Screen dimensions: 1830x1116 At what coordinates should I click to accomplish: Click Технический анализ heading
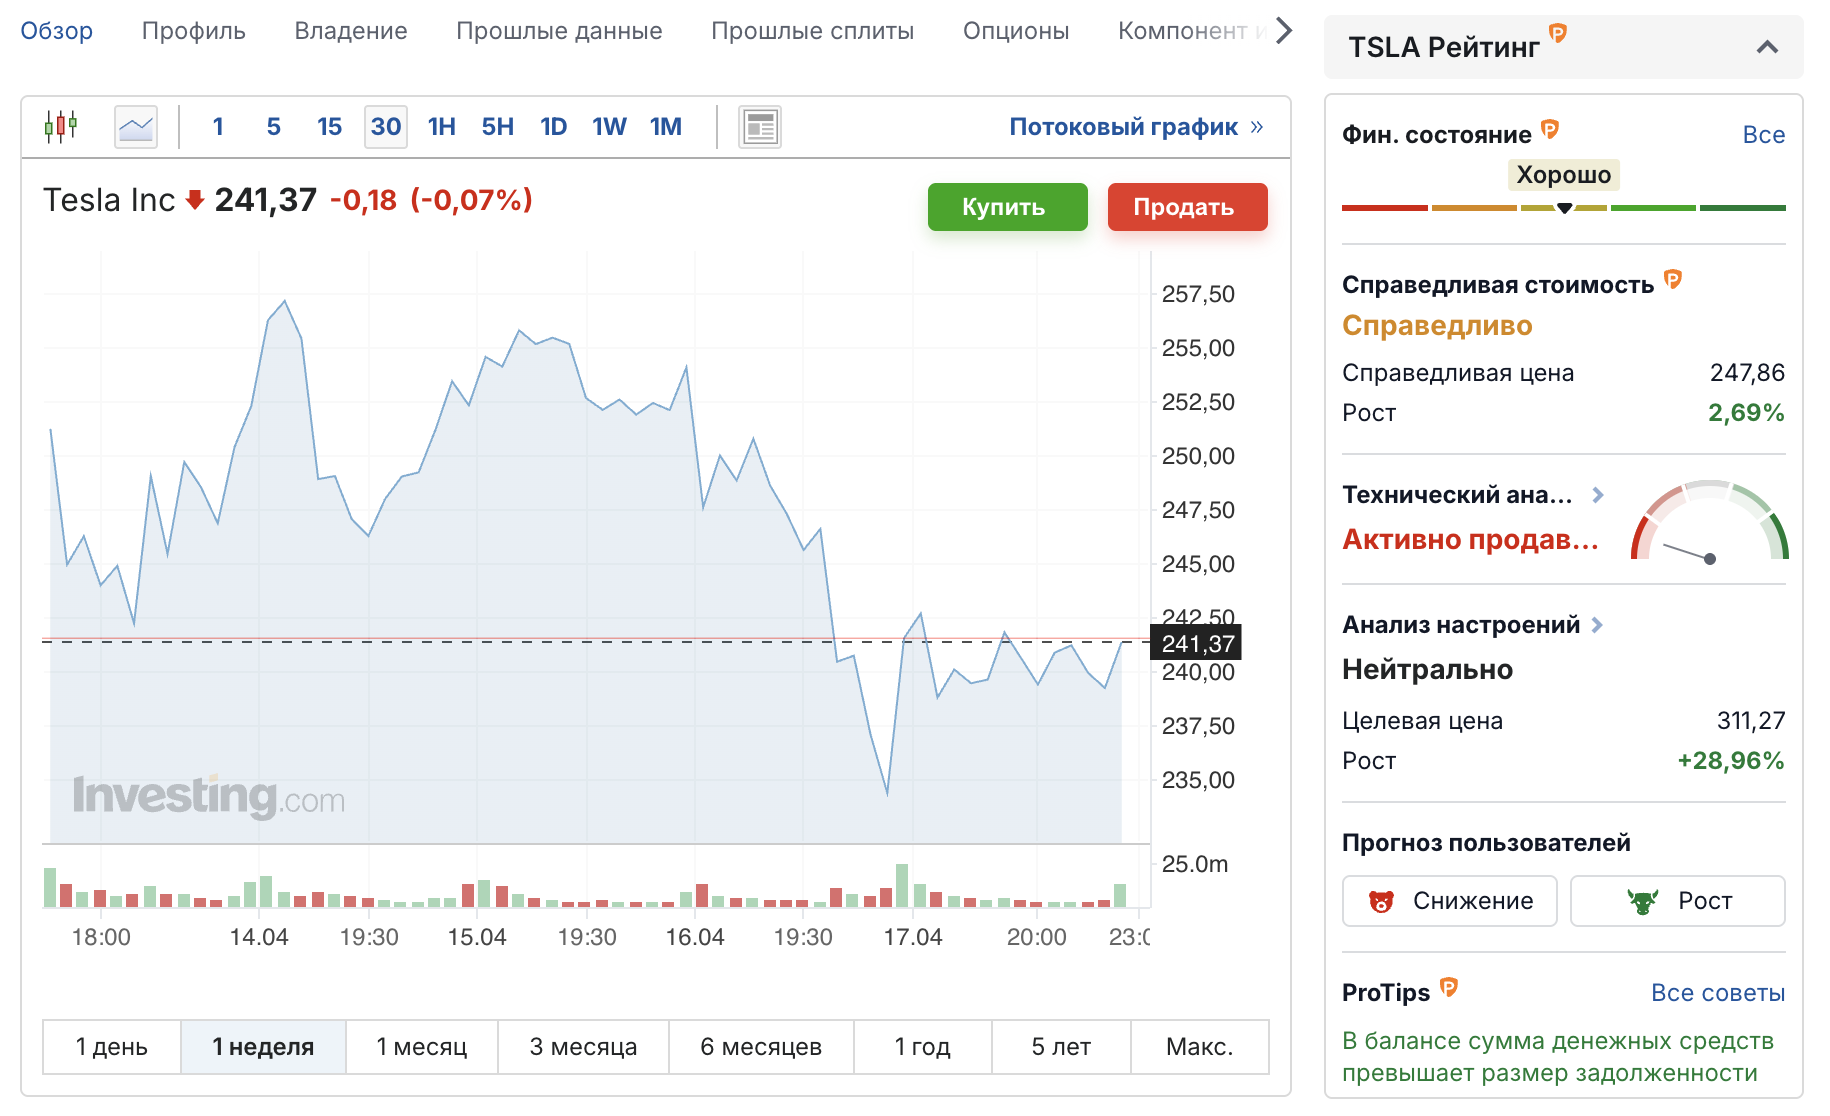[x=1457, y=495]
